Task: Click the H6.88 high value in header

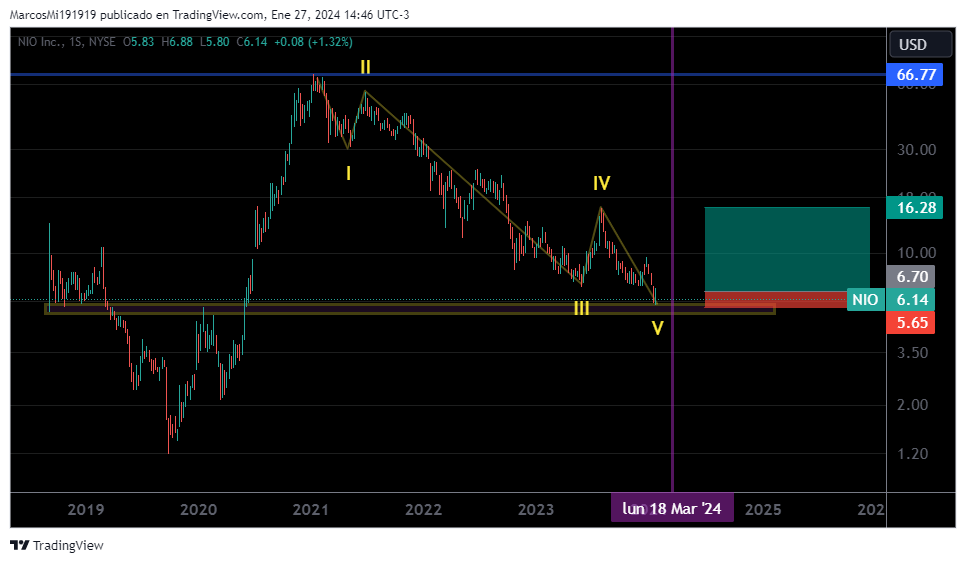Action: point(177,42)
